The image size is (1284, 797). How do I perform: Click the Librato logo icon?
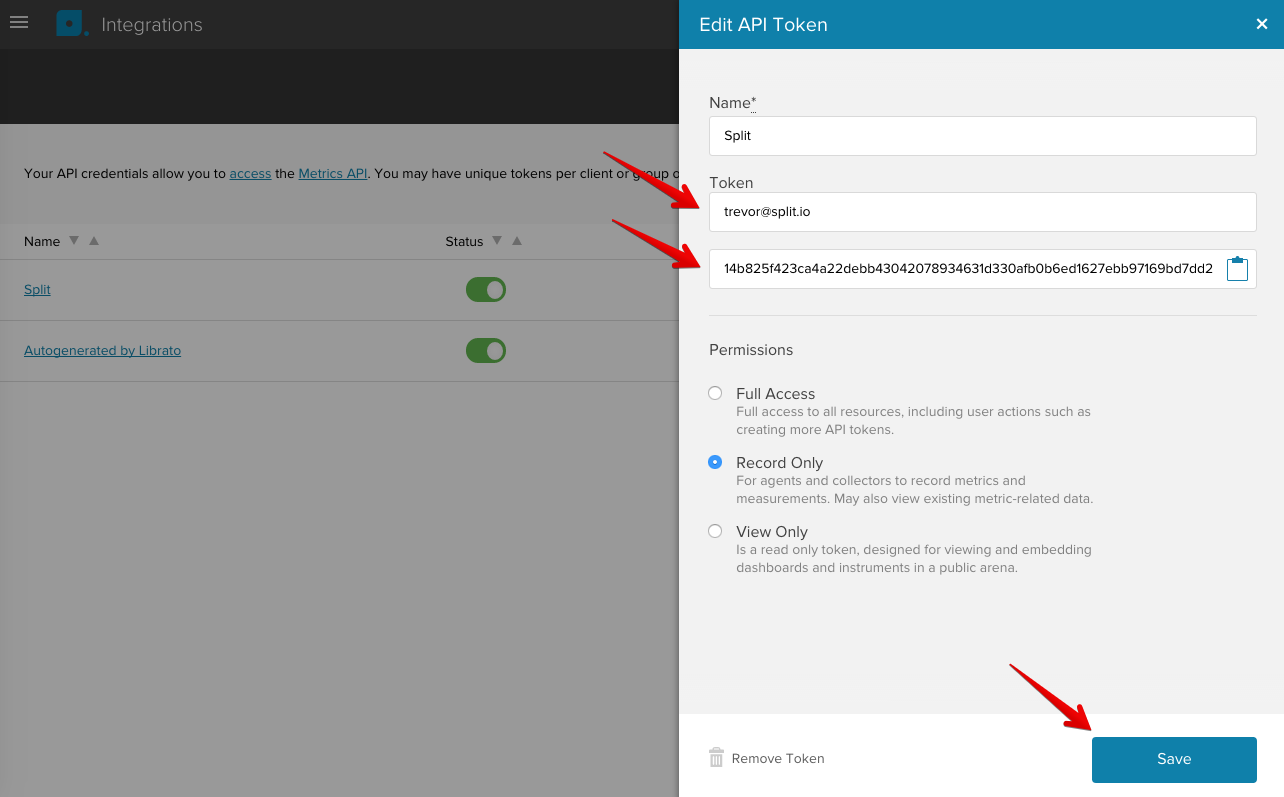[x=71, y=24]
